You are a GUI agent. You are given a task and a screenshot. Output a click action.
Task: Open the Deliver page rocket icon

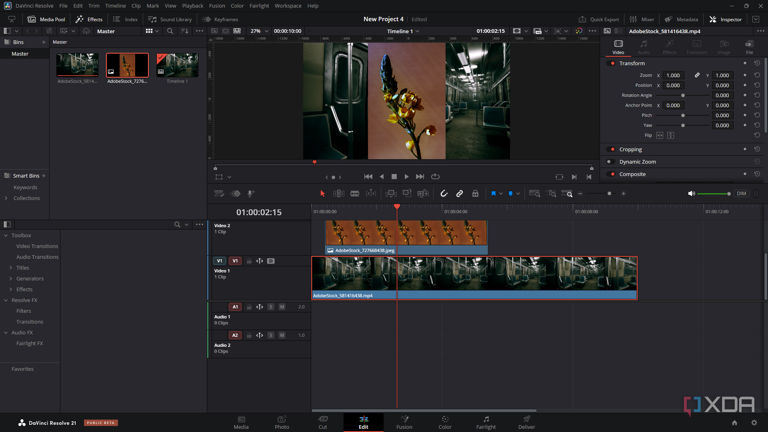click(527, 422)
